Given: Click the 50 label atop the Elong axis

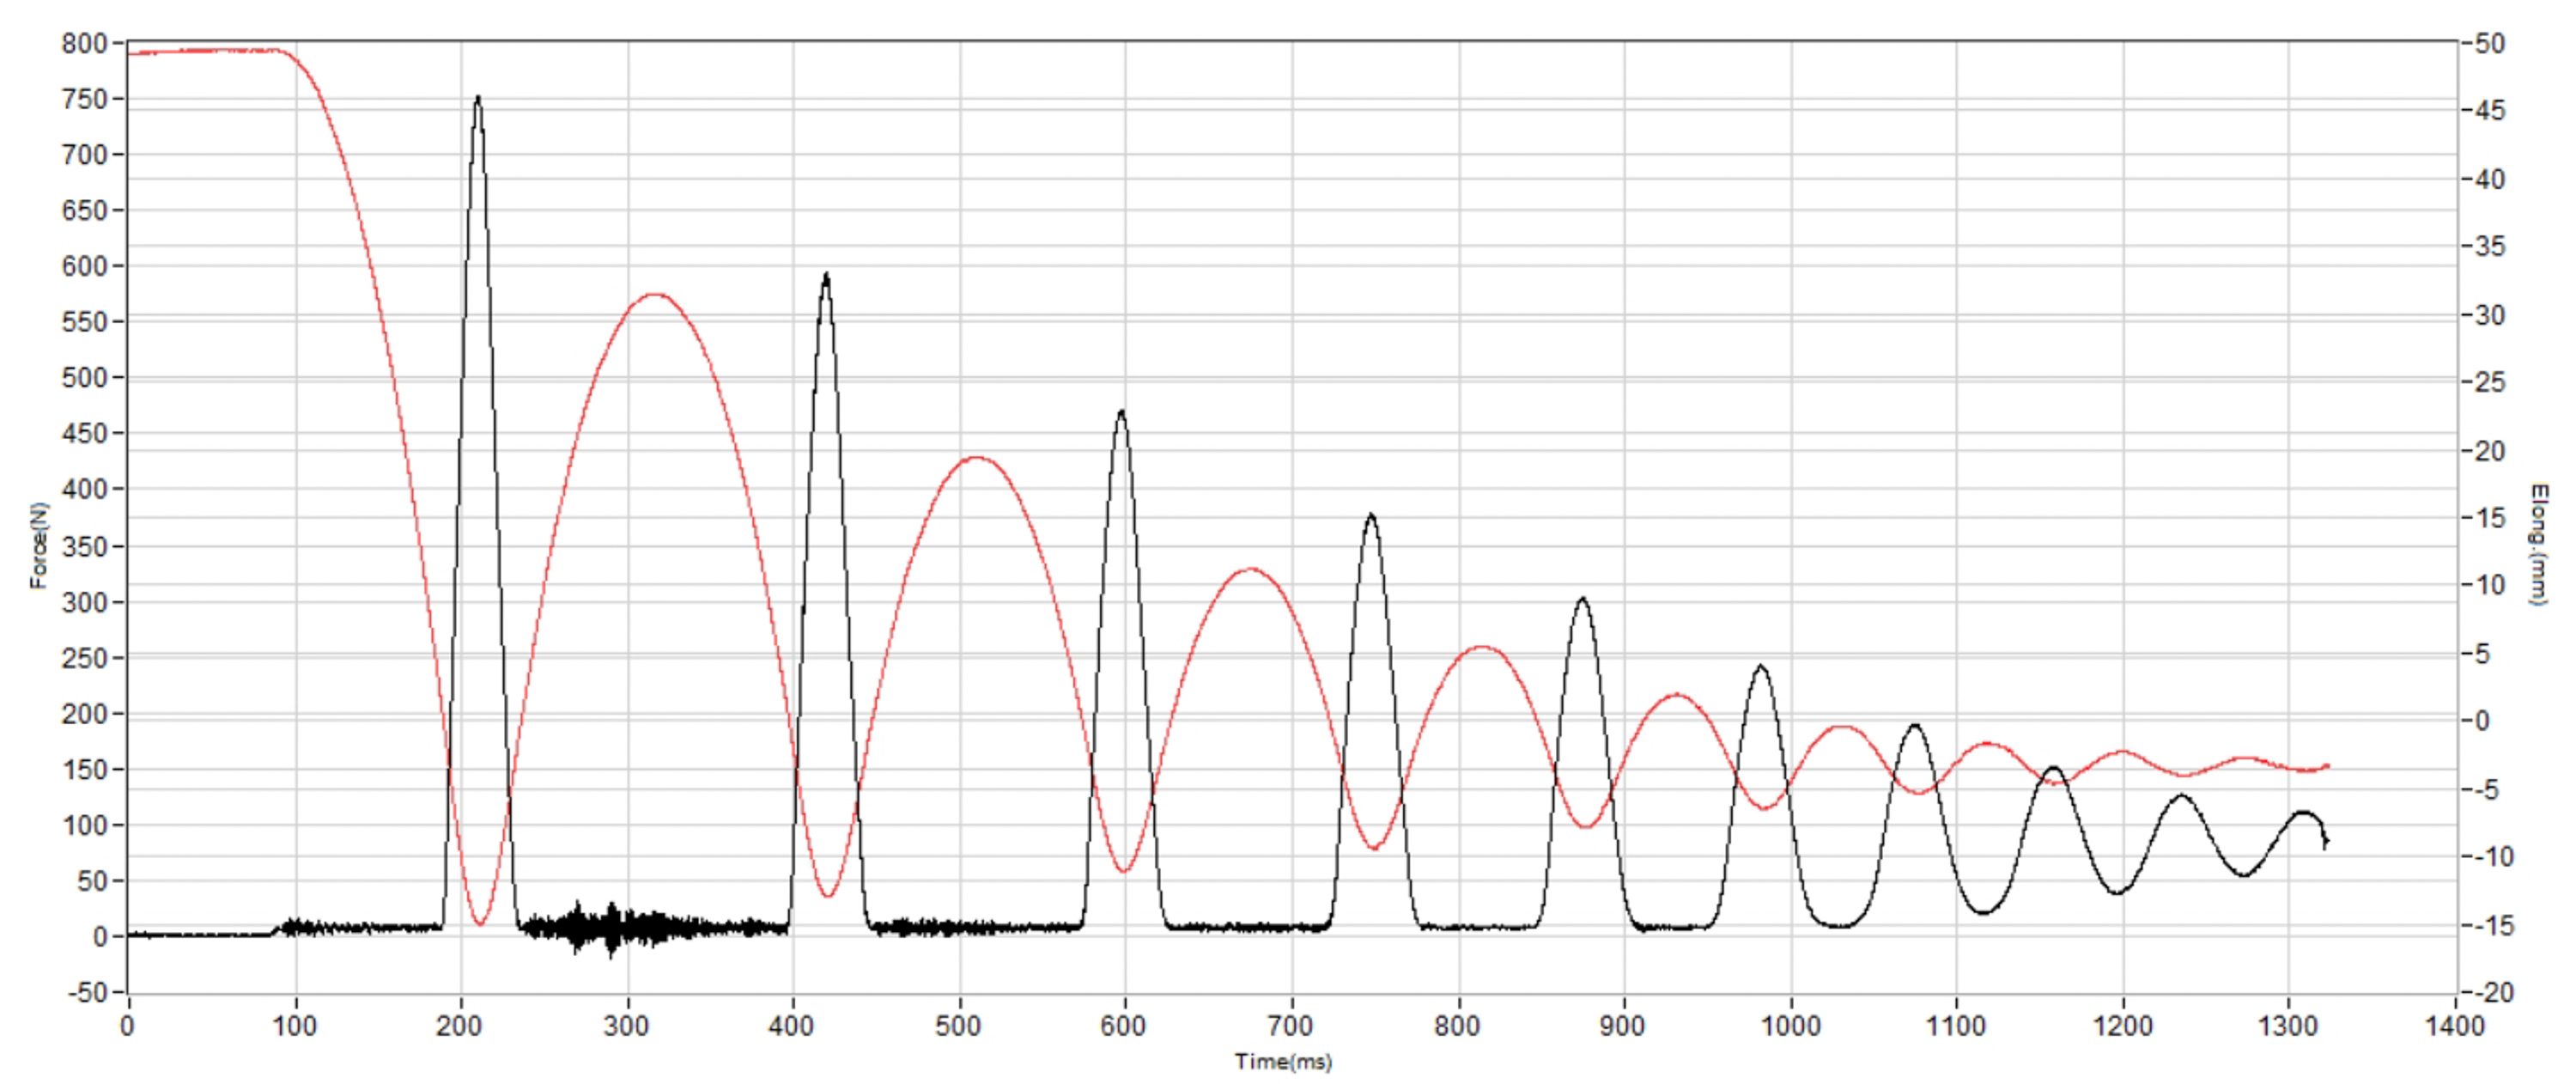Looking at the screenshot, I should pyautogui.click(x=2490, y=44).
